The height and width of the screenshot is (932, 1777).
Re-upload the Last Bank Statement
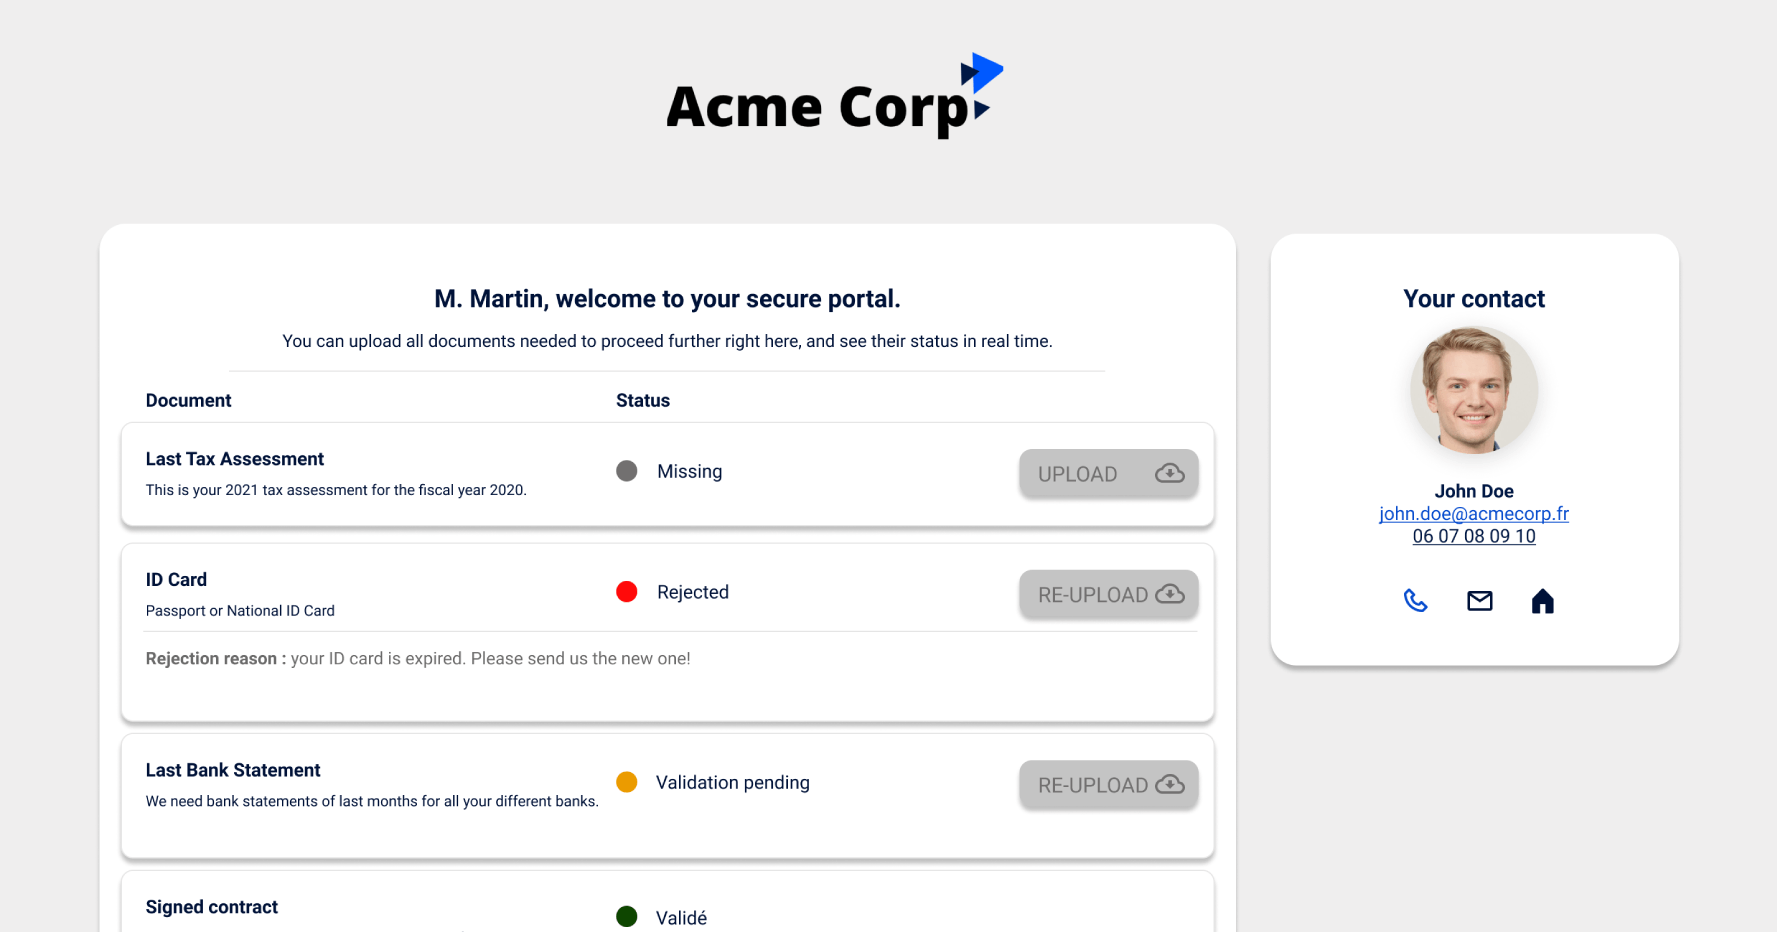[1107, 785]
